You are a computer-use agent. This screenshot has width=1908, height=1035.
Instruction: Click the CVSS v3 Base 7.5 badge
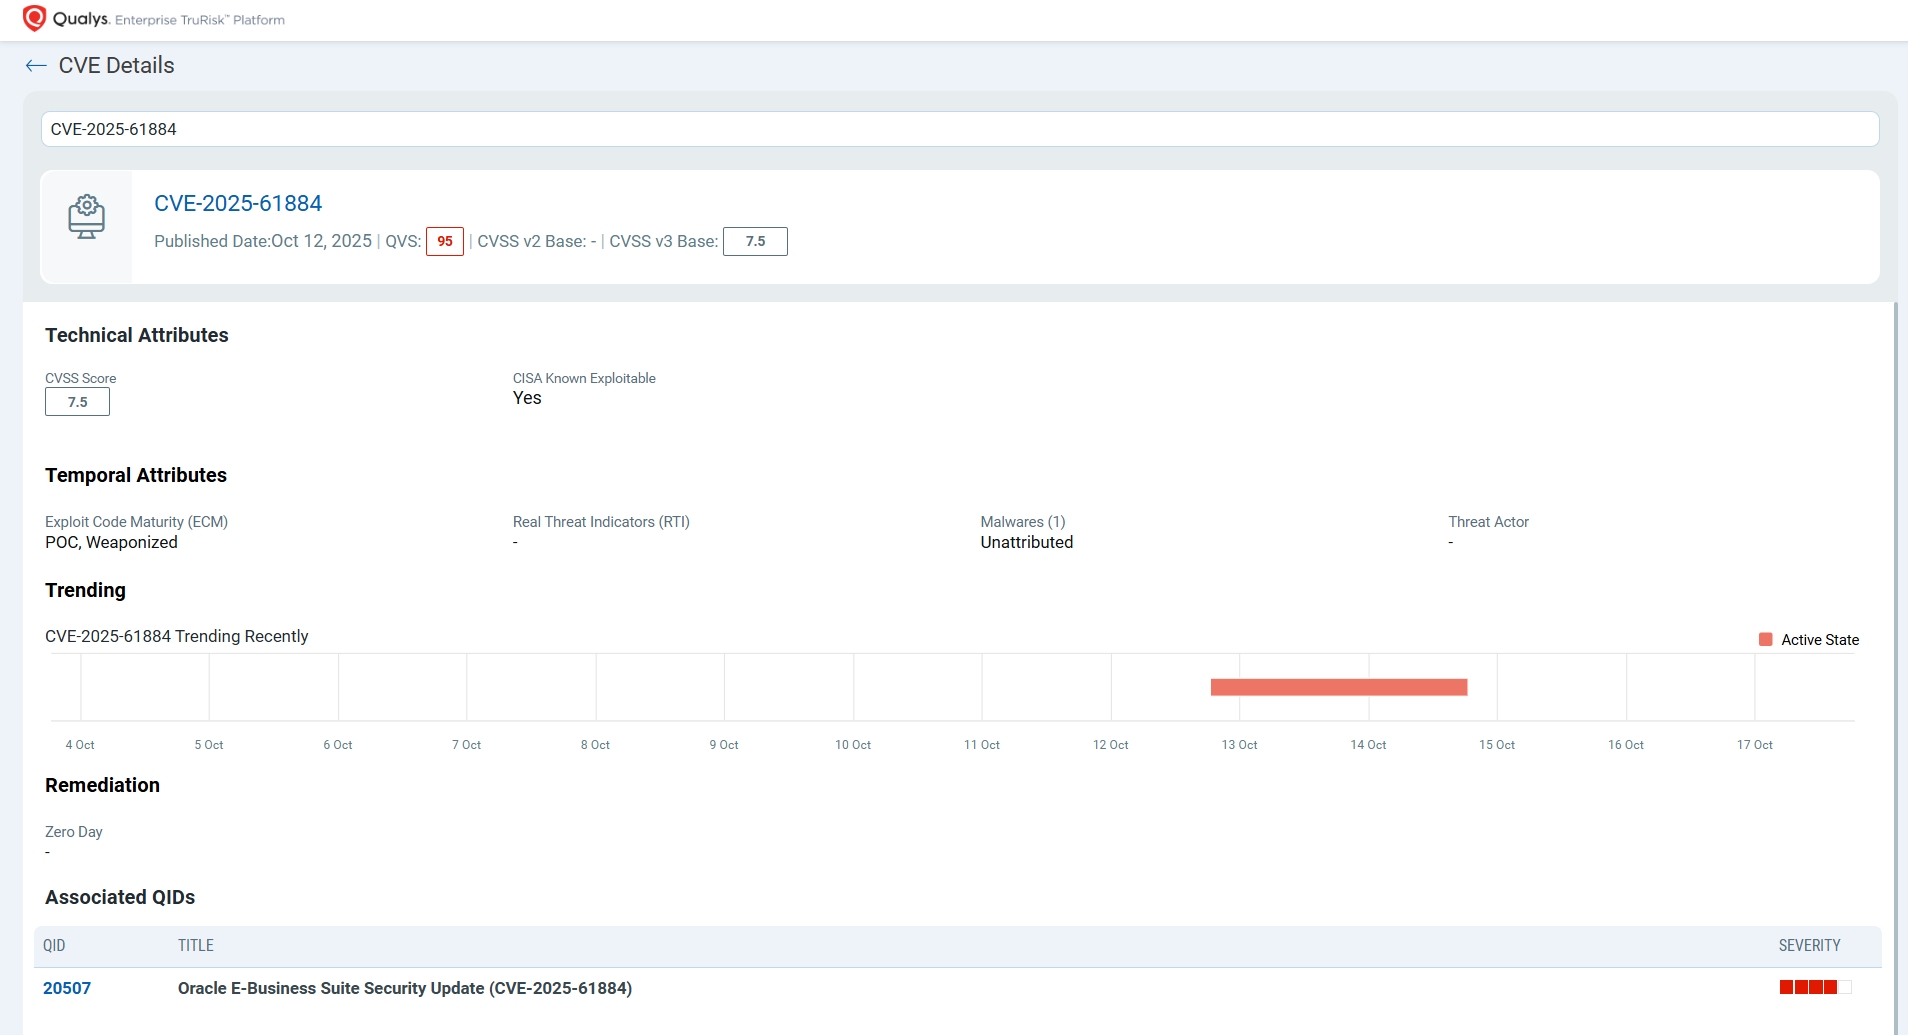(755, 242)
